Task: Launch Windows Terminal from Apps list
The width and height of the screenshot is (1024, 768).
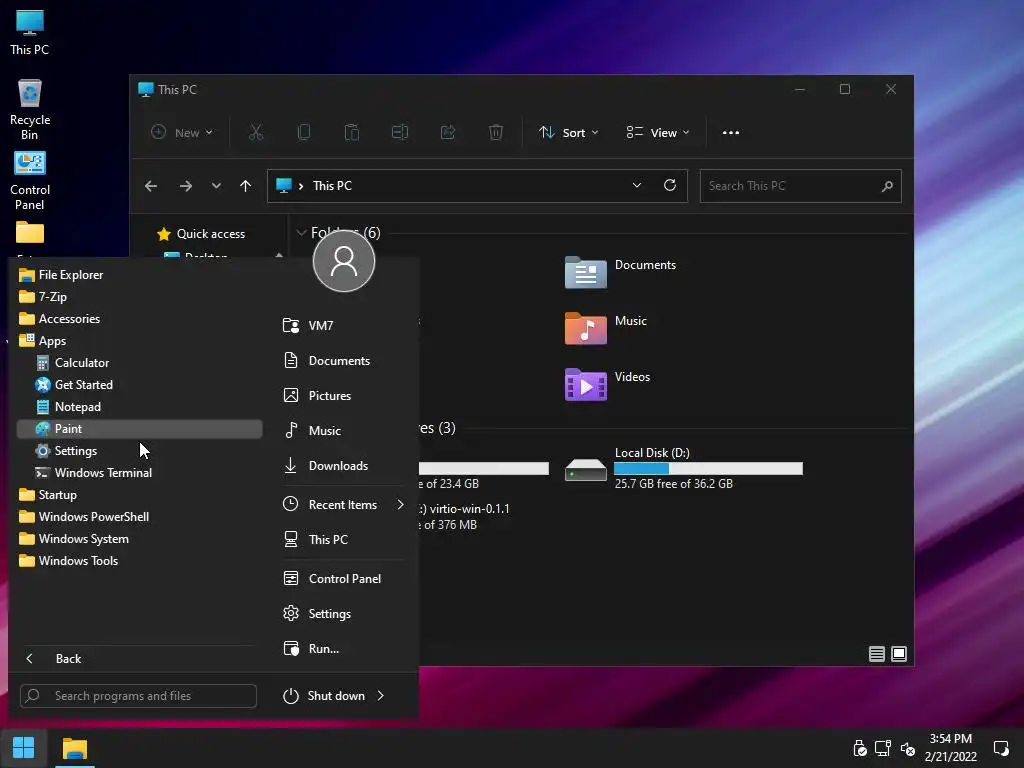Action: coord(138,473)
